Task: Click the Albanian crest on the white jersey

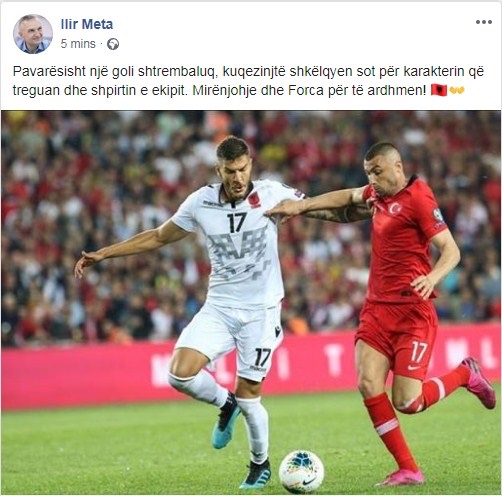Action: 254,200
